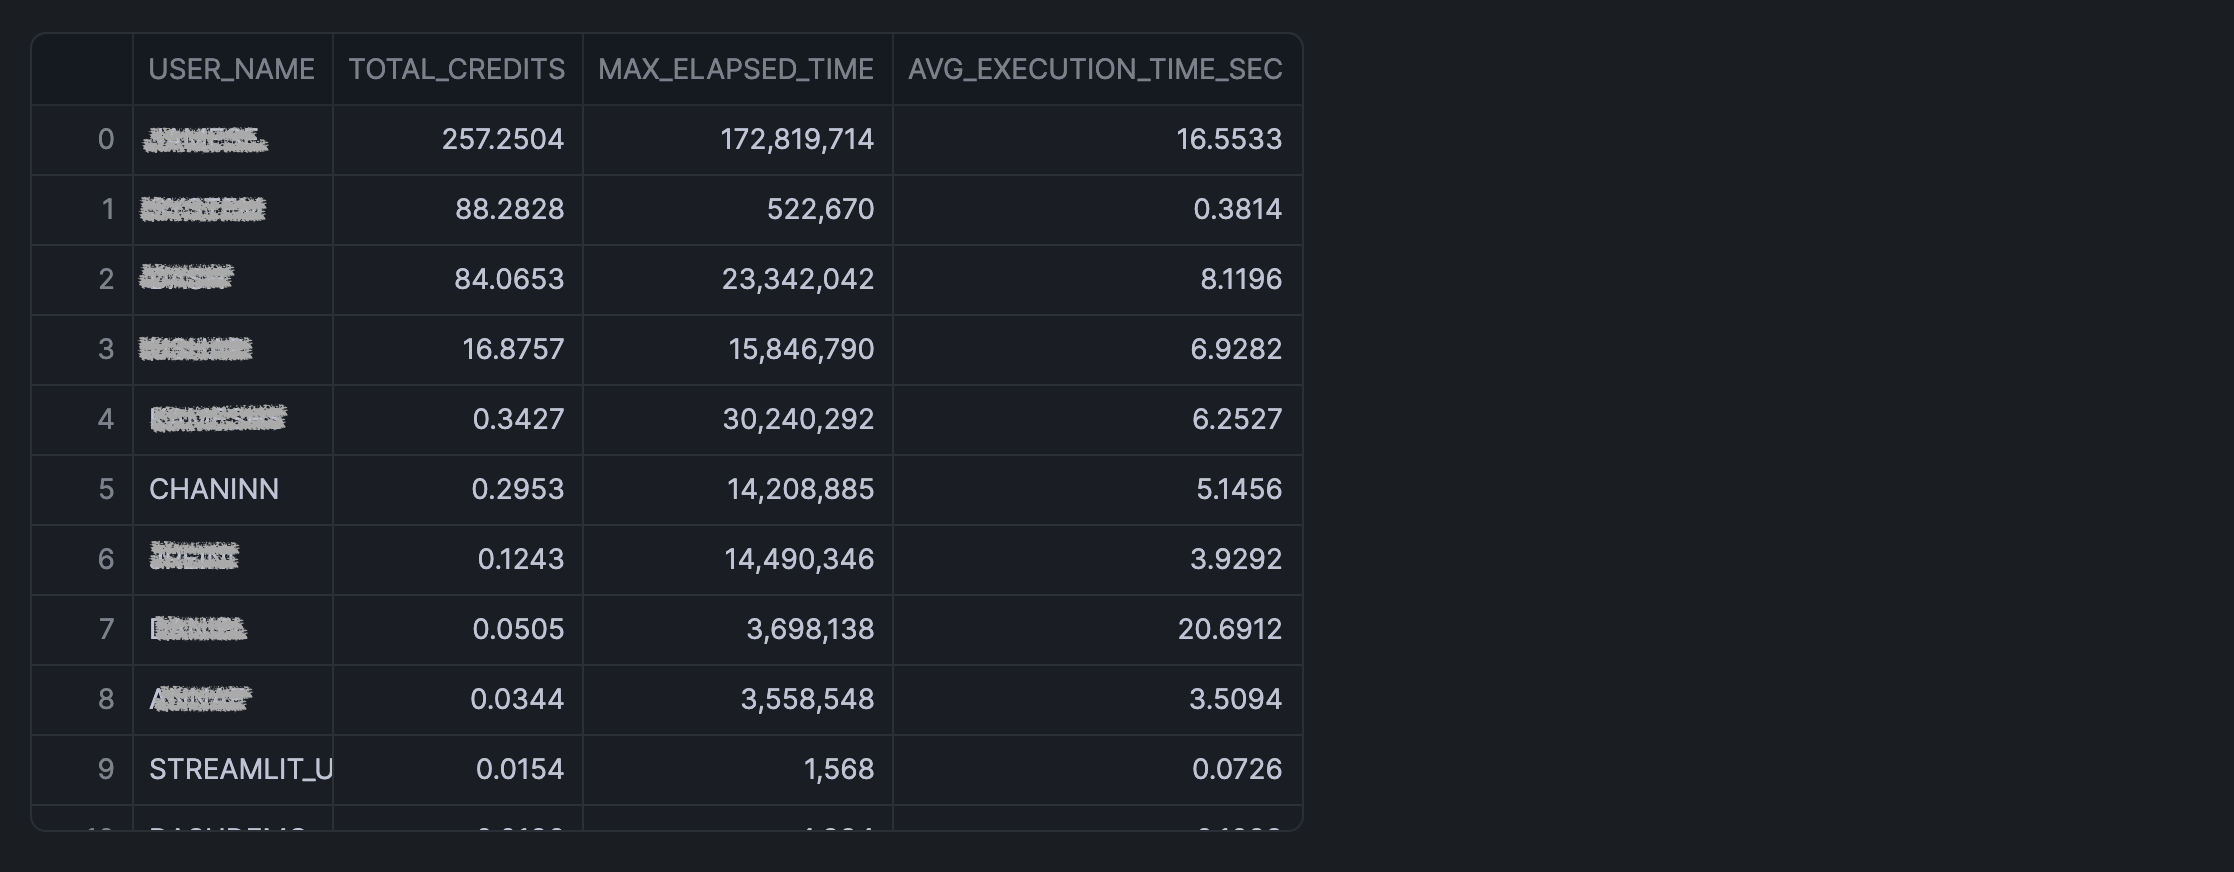2234x872 pixels.
Task: Click the average execution value 20.6912
Action: pyautogui.click(x=1229, y=629)
